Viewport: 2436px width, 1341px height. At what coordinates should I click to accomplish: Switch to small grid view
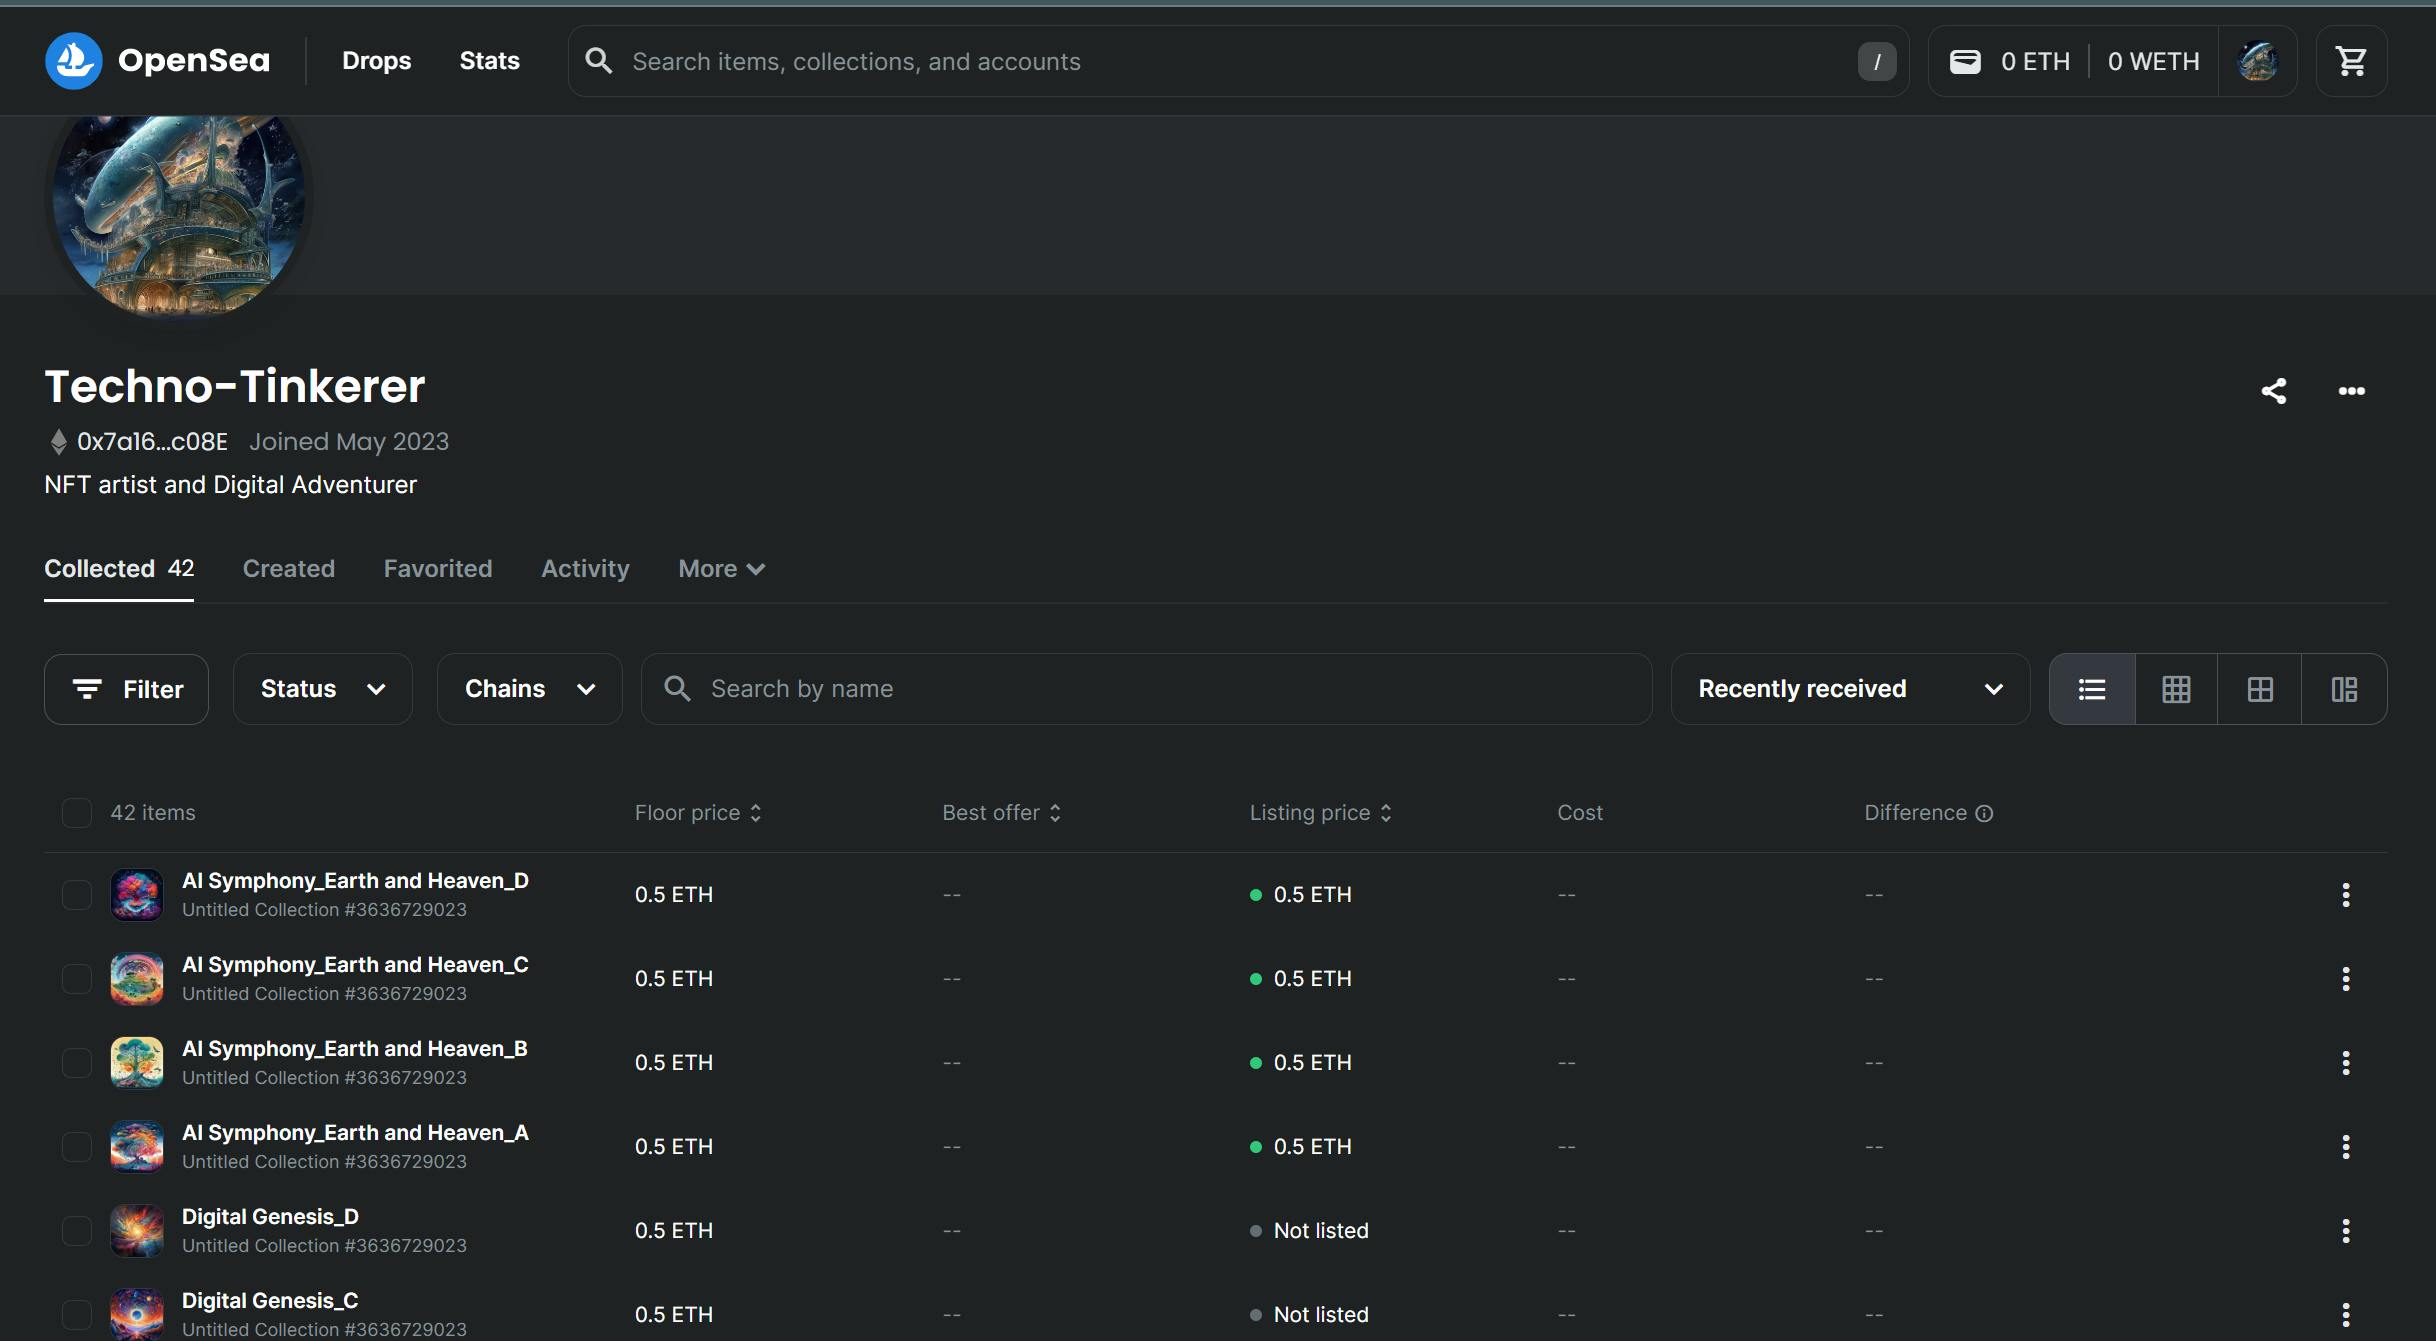(2176, 689)
